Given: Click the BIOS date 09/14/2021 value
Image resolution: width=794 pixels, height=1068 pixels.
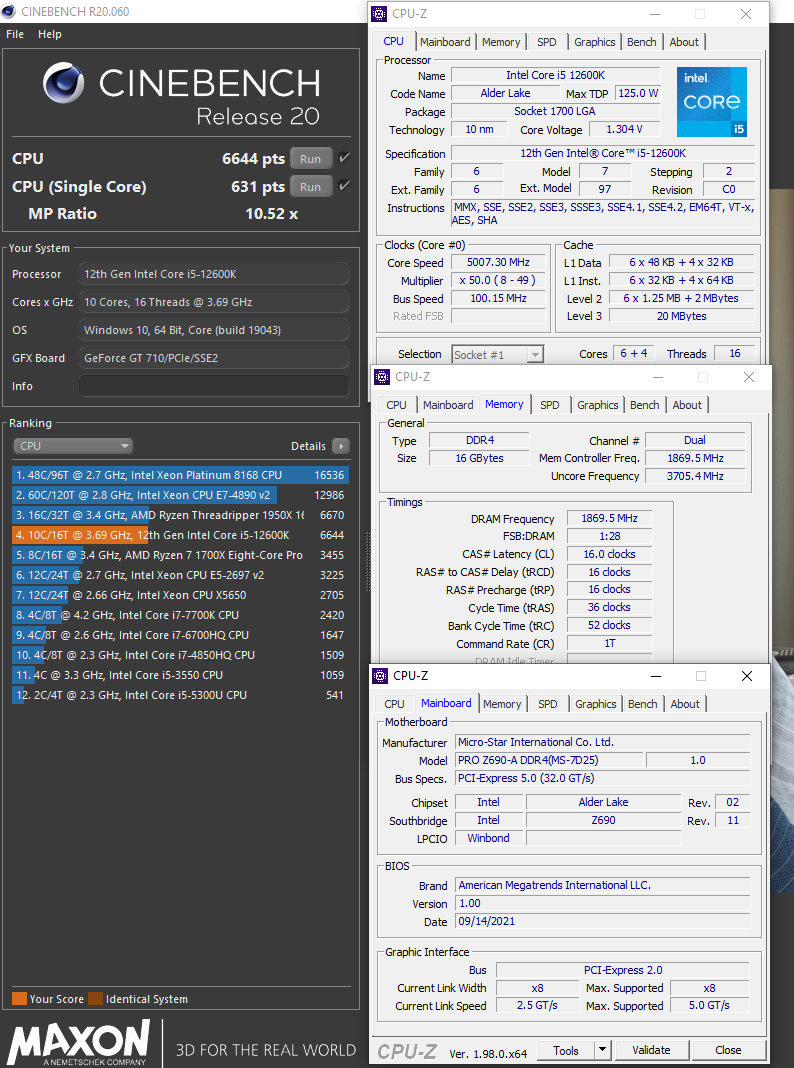Looking at the screenshot, I should [x=603, y=921].
